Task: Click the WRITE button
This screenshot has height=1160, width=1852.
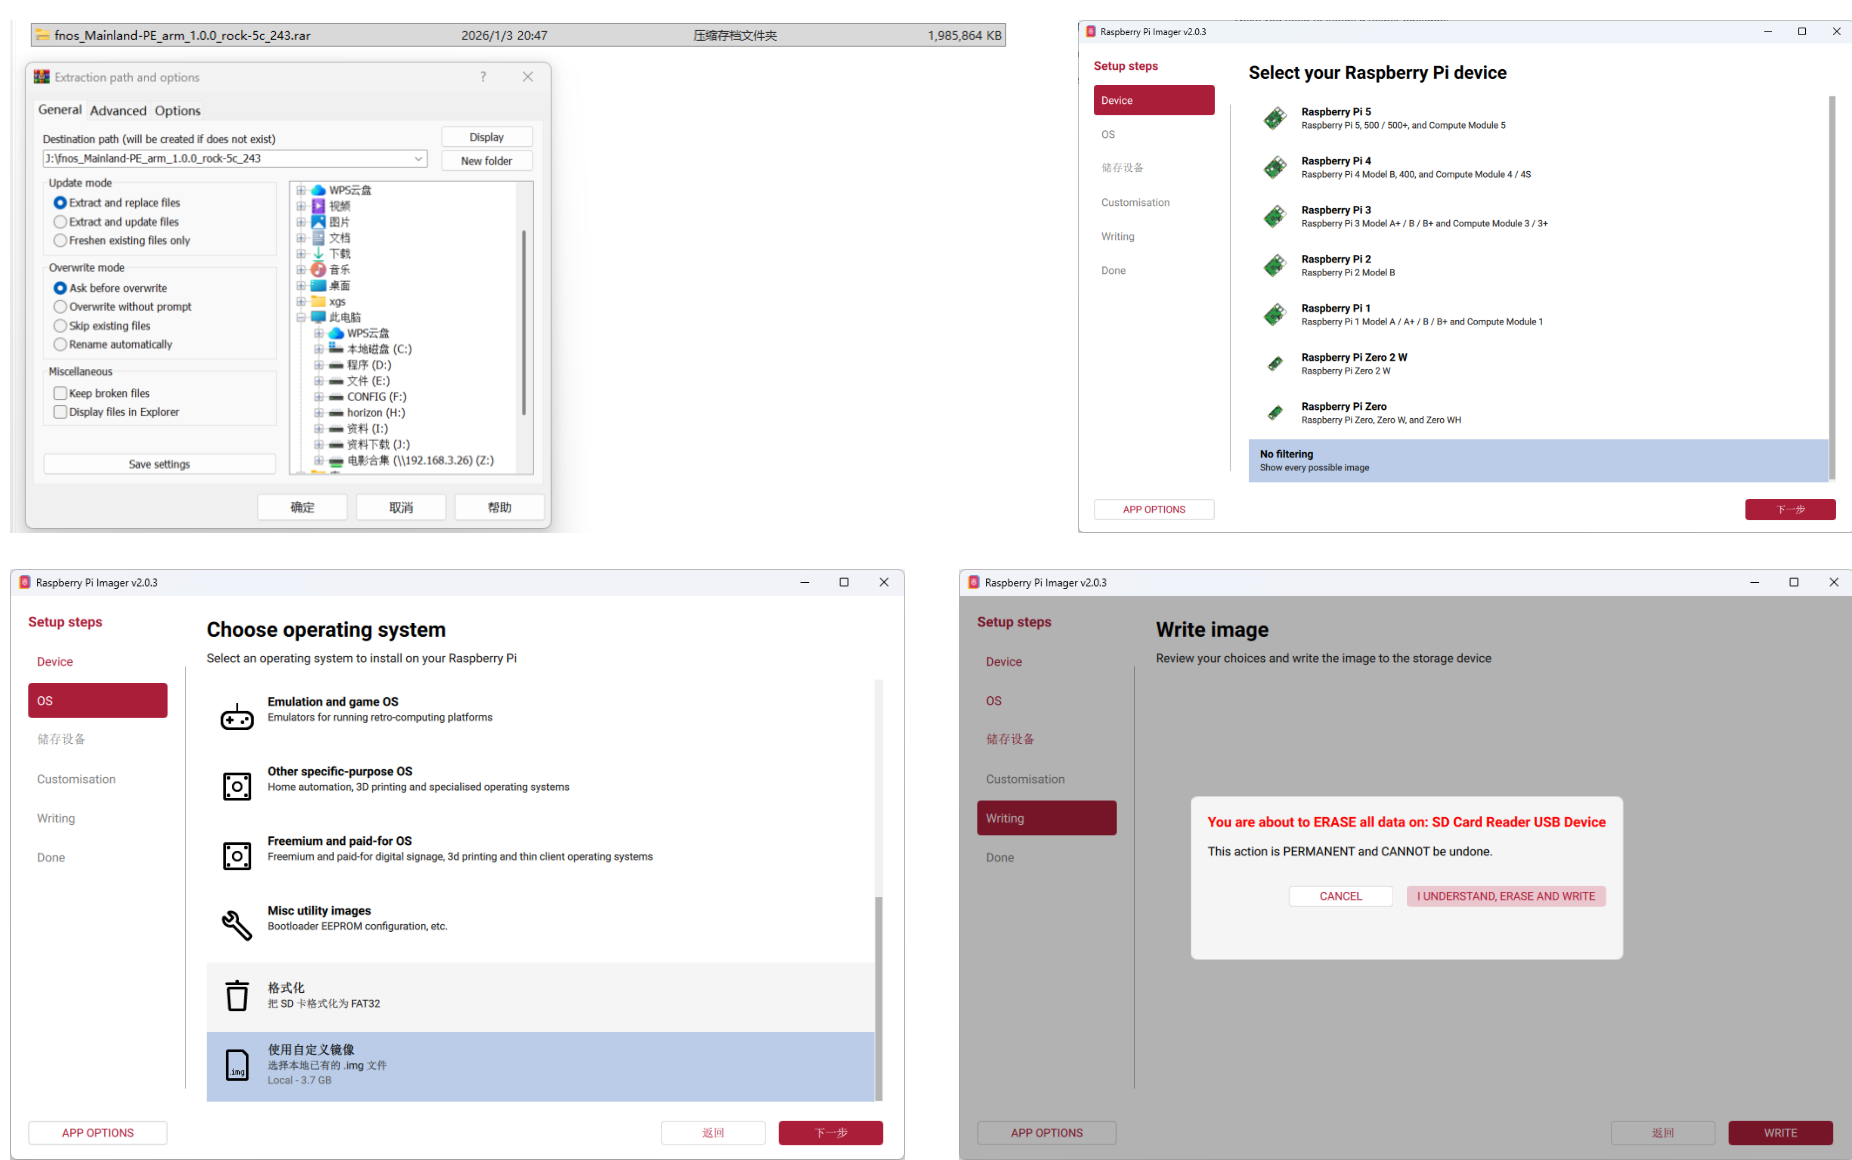Action: coord(1780,1133)
